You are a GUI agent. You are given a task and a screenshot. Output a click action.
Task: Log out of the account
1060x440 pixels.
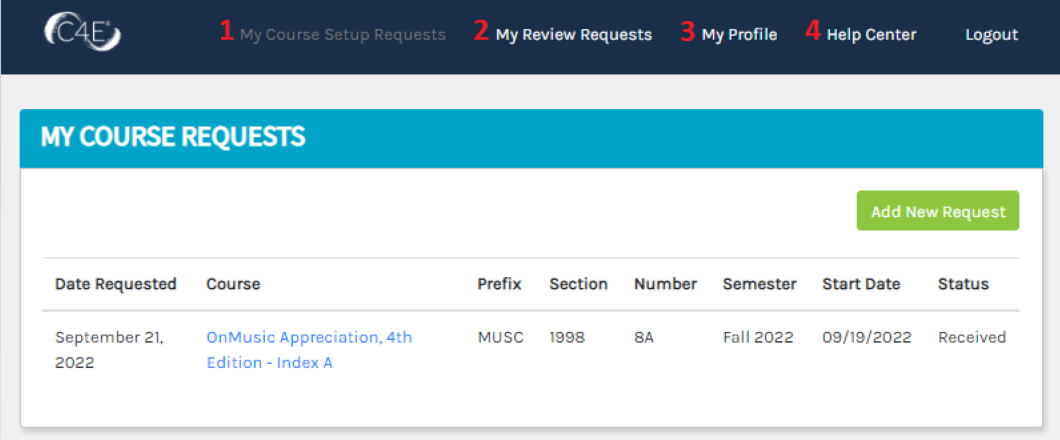991,34
